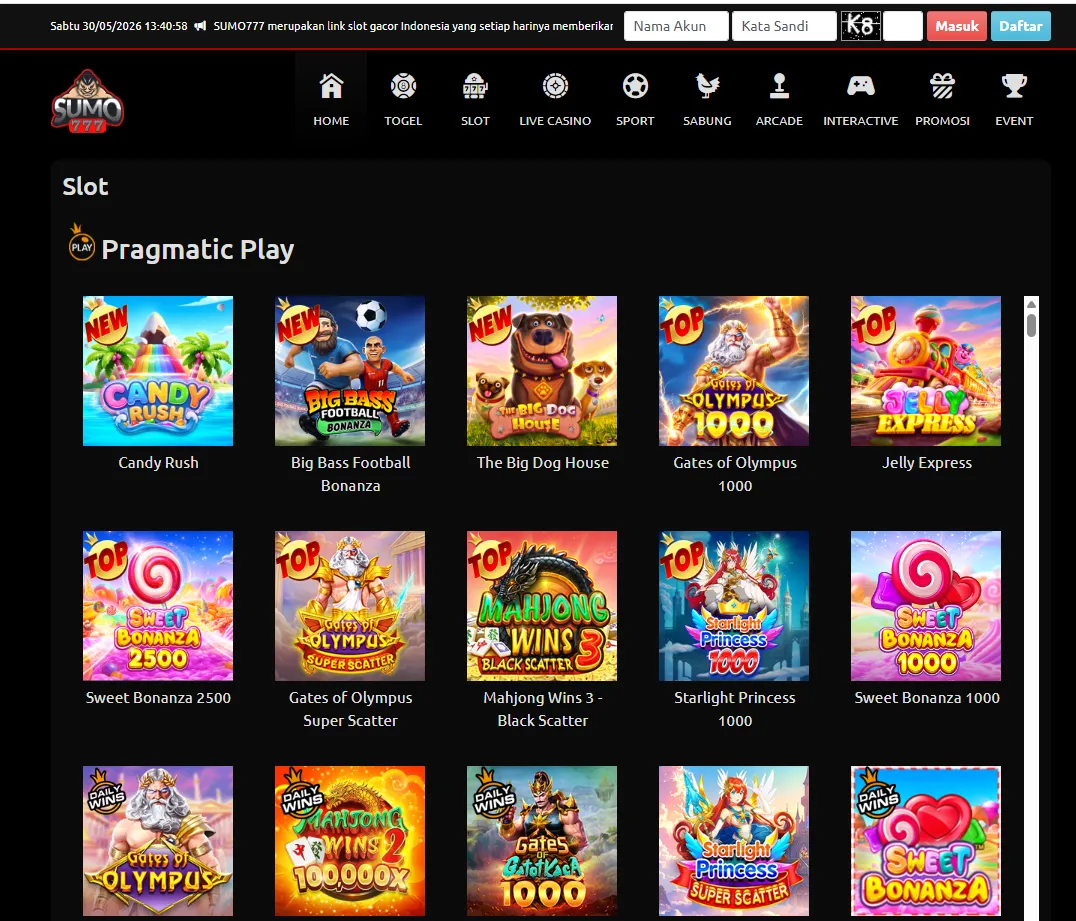The height and width of the screenshot is (921, 1076).
Task: Click the "Candy Rush" title text
Action: click(159, 463)
